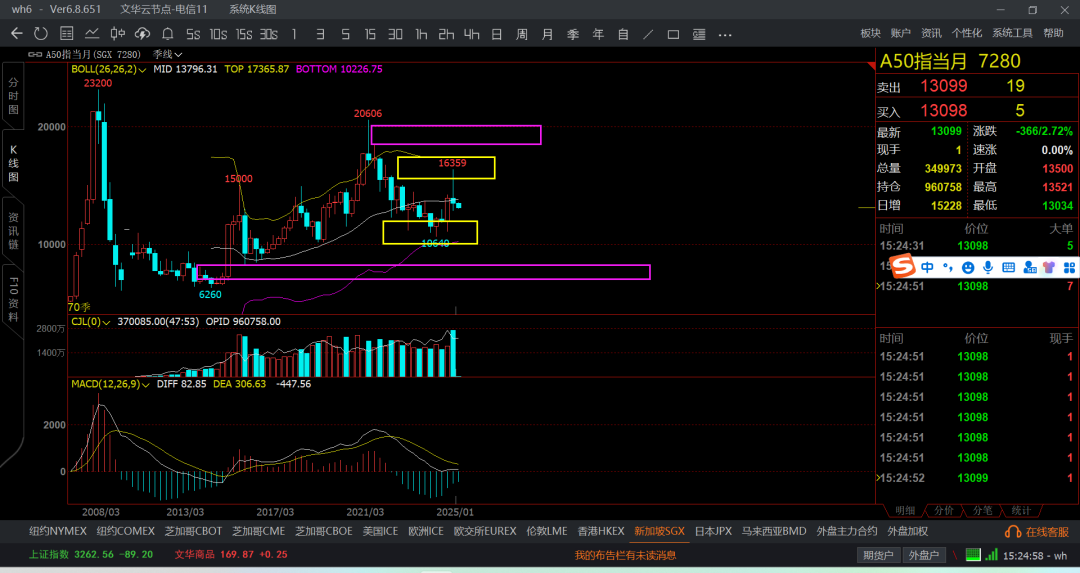Select the 明细 bottom tab

pos(904,510)
